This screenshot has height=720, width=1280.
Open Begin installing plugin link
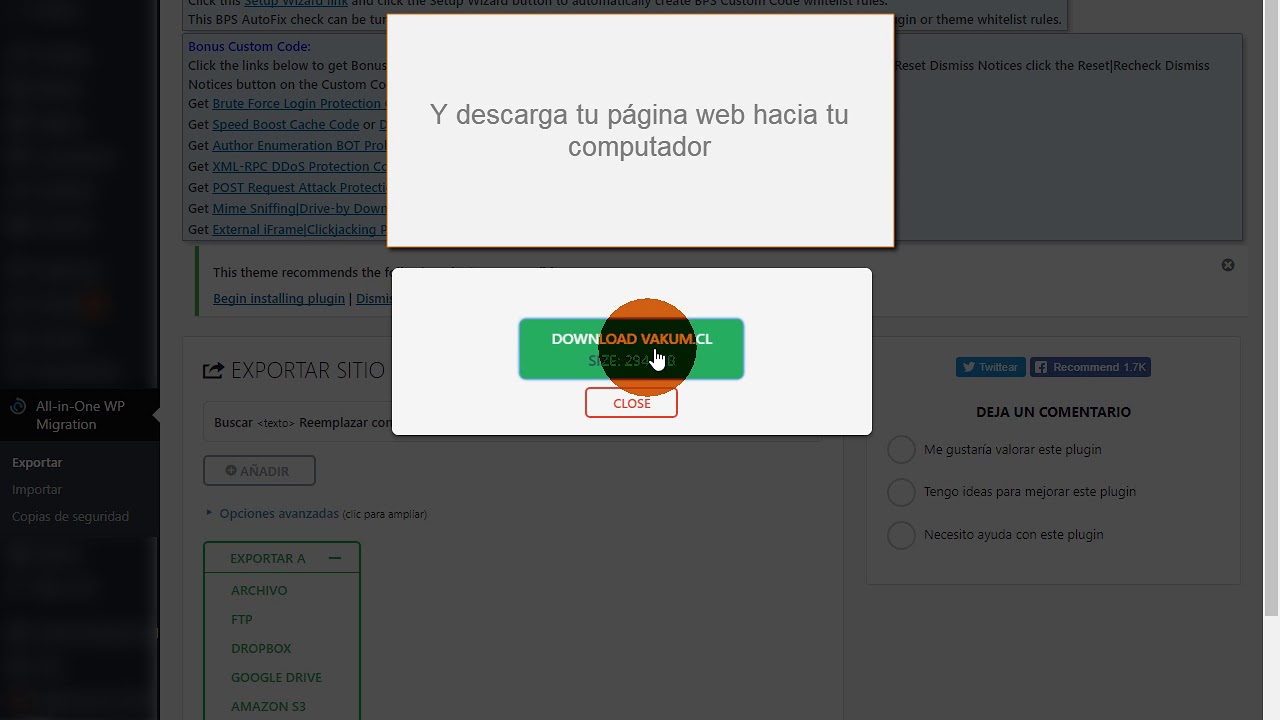(x=279, y=298)
